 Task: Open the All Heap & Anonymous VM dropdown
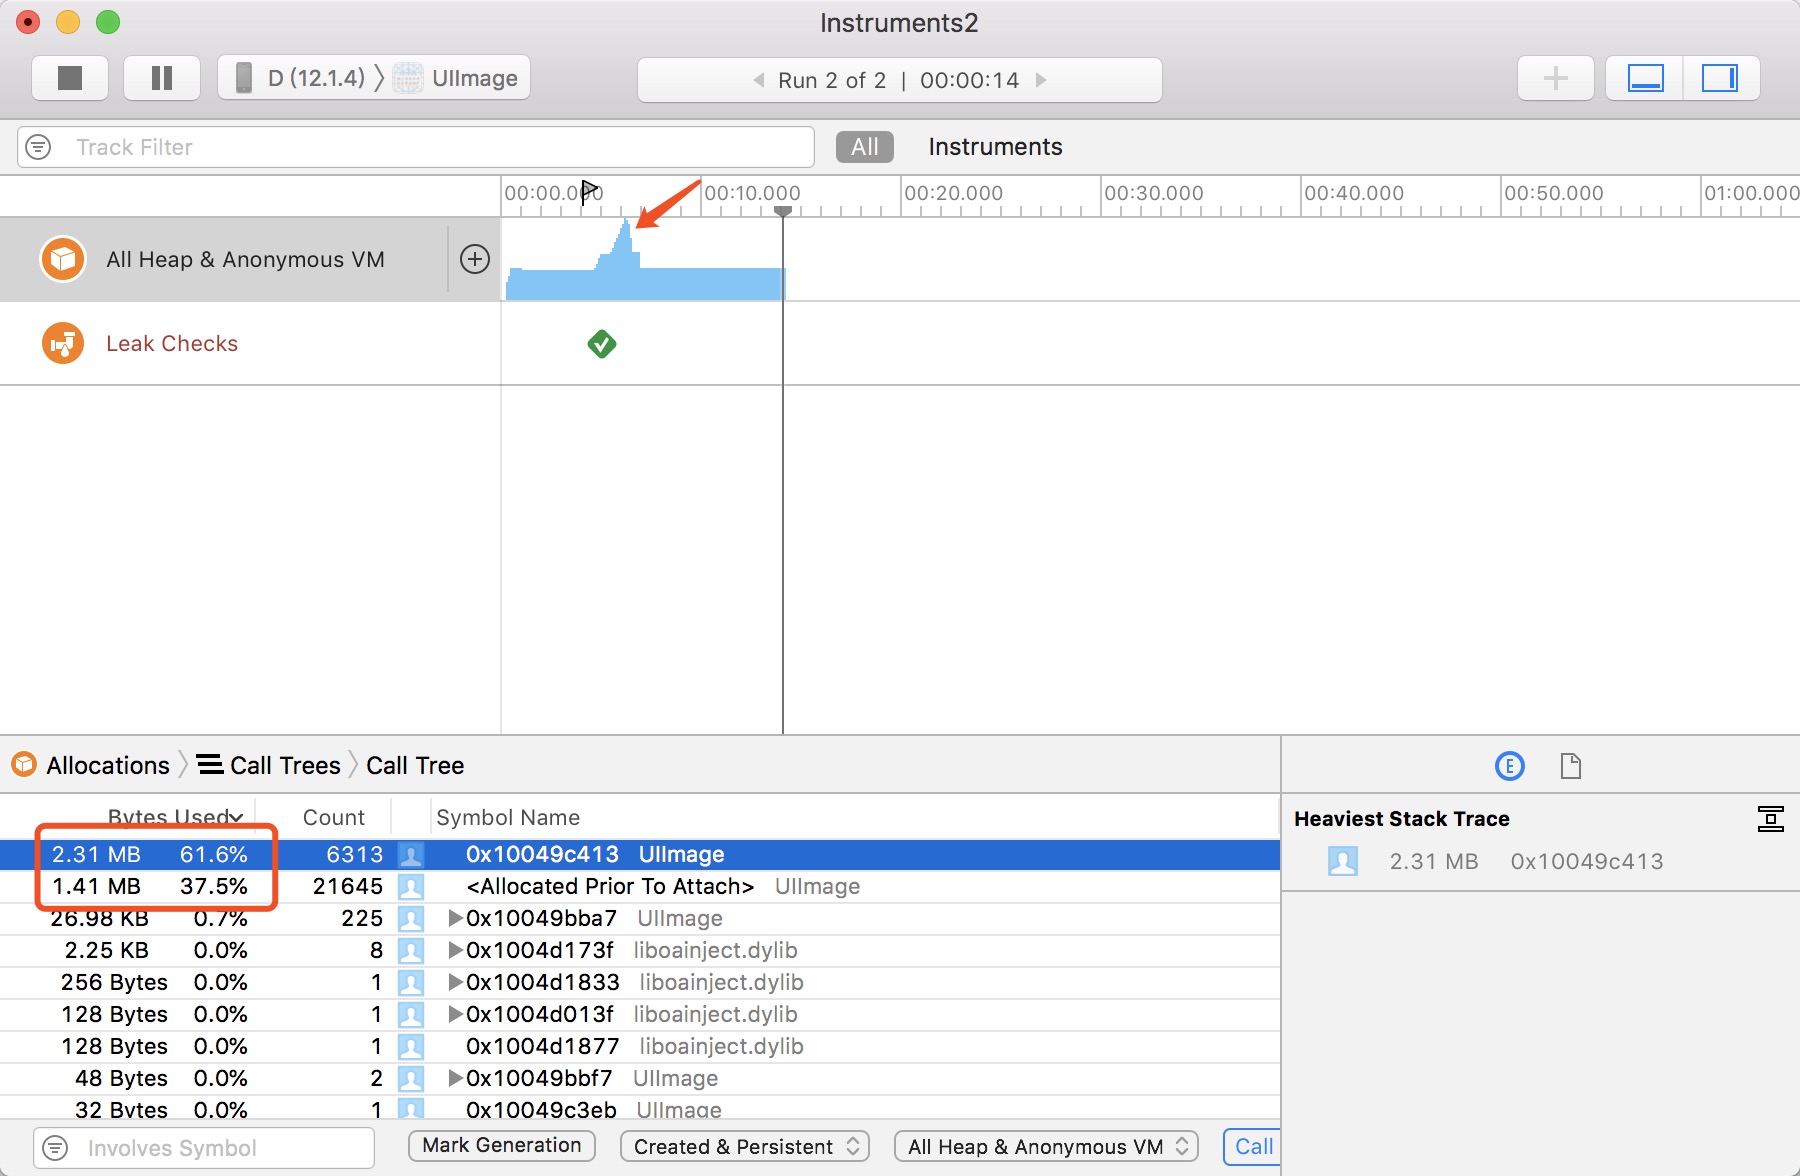coord(1047,1146)
